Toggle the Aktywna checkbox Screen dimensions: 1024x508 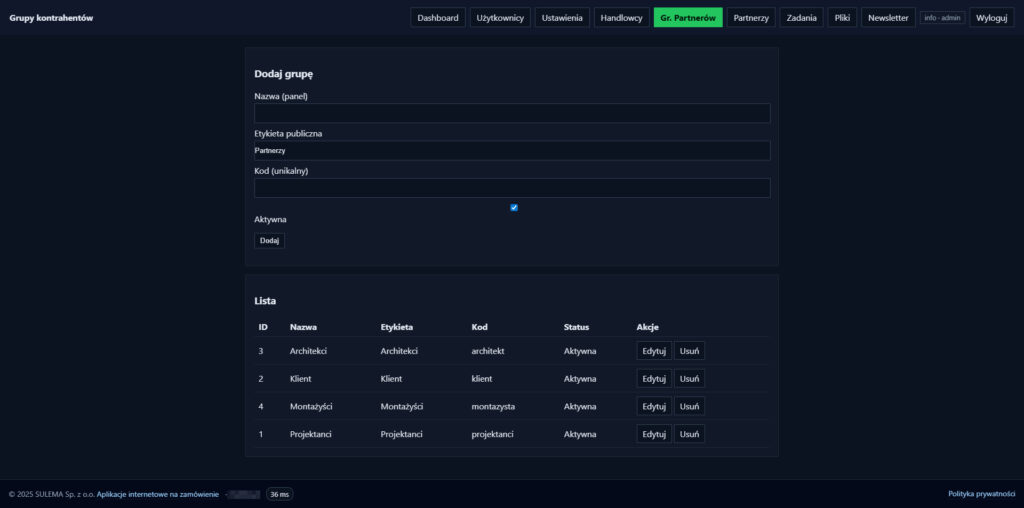514,207
